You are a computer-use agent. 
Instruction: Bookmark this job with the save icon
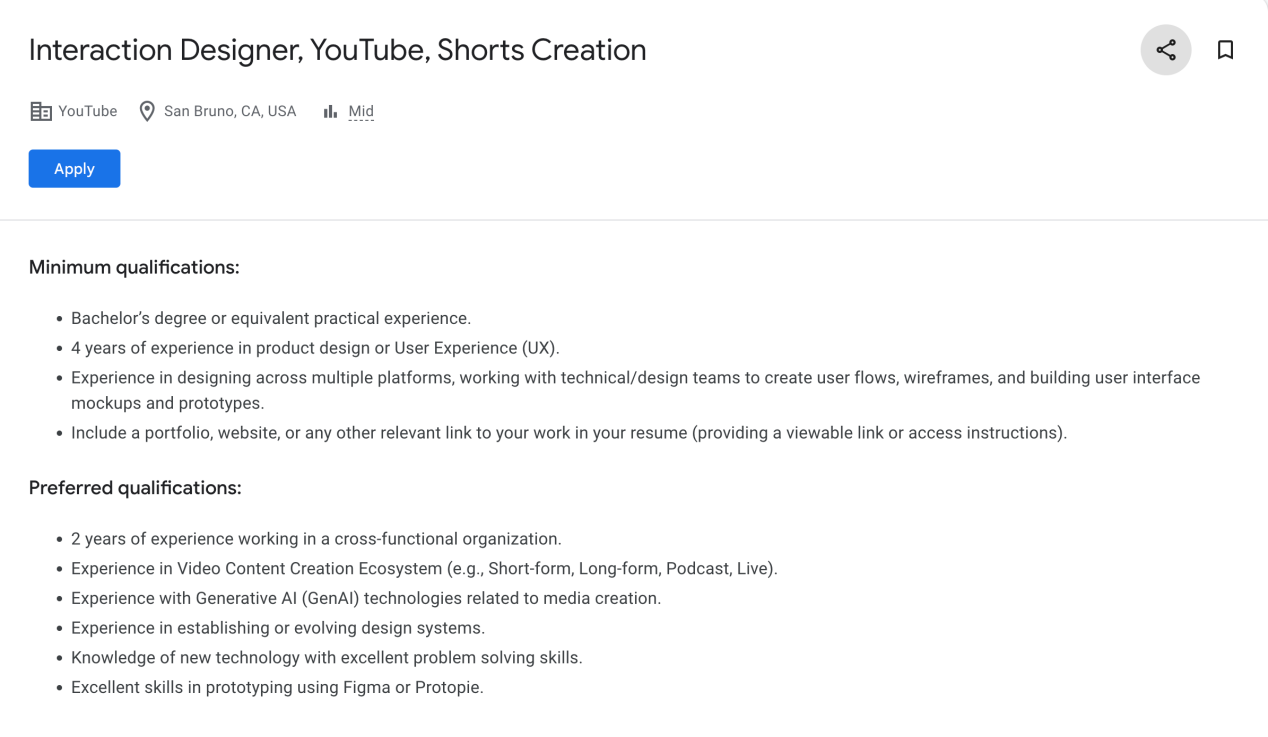[1225, 50]
